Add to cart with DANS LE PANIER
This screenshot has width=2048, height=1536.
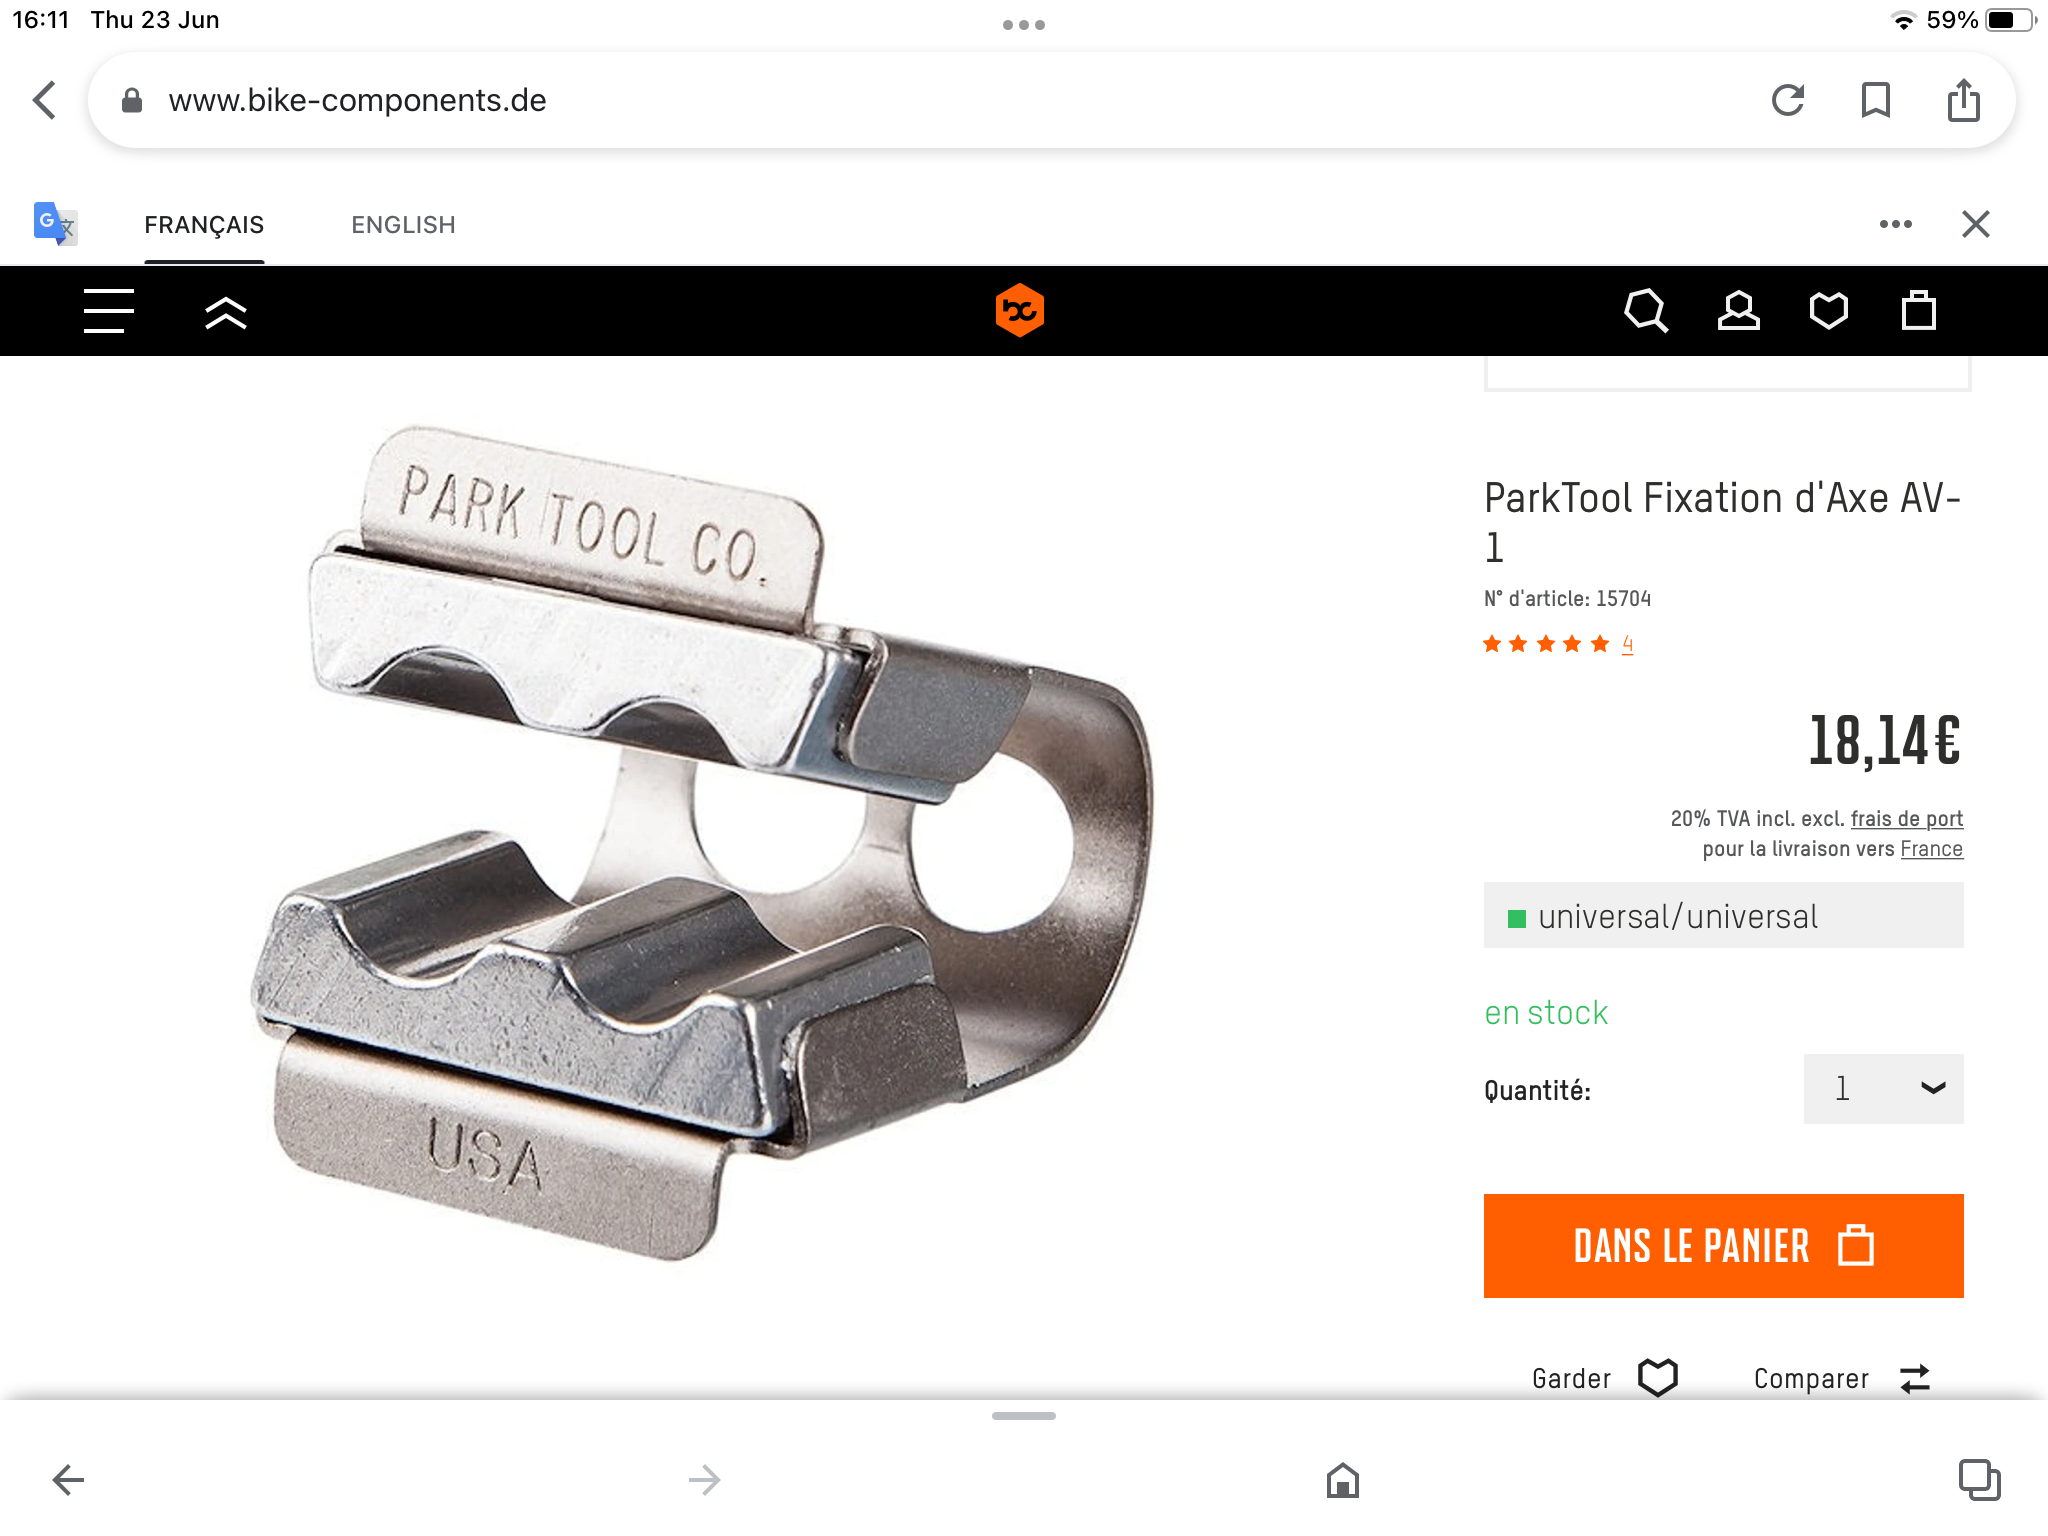point(1724,1246)
